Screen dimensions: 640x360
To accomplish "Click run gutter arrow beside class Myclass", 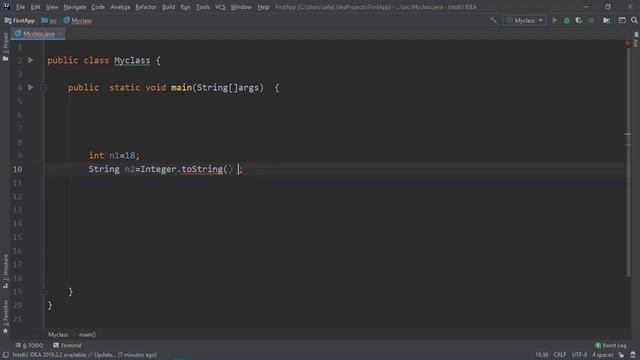I will 31,60.
